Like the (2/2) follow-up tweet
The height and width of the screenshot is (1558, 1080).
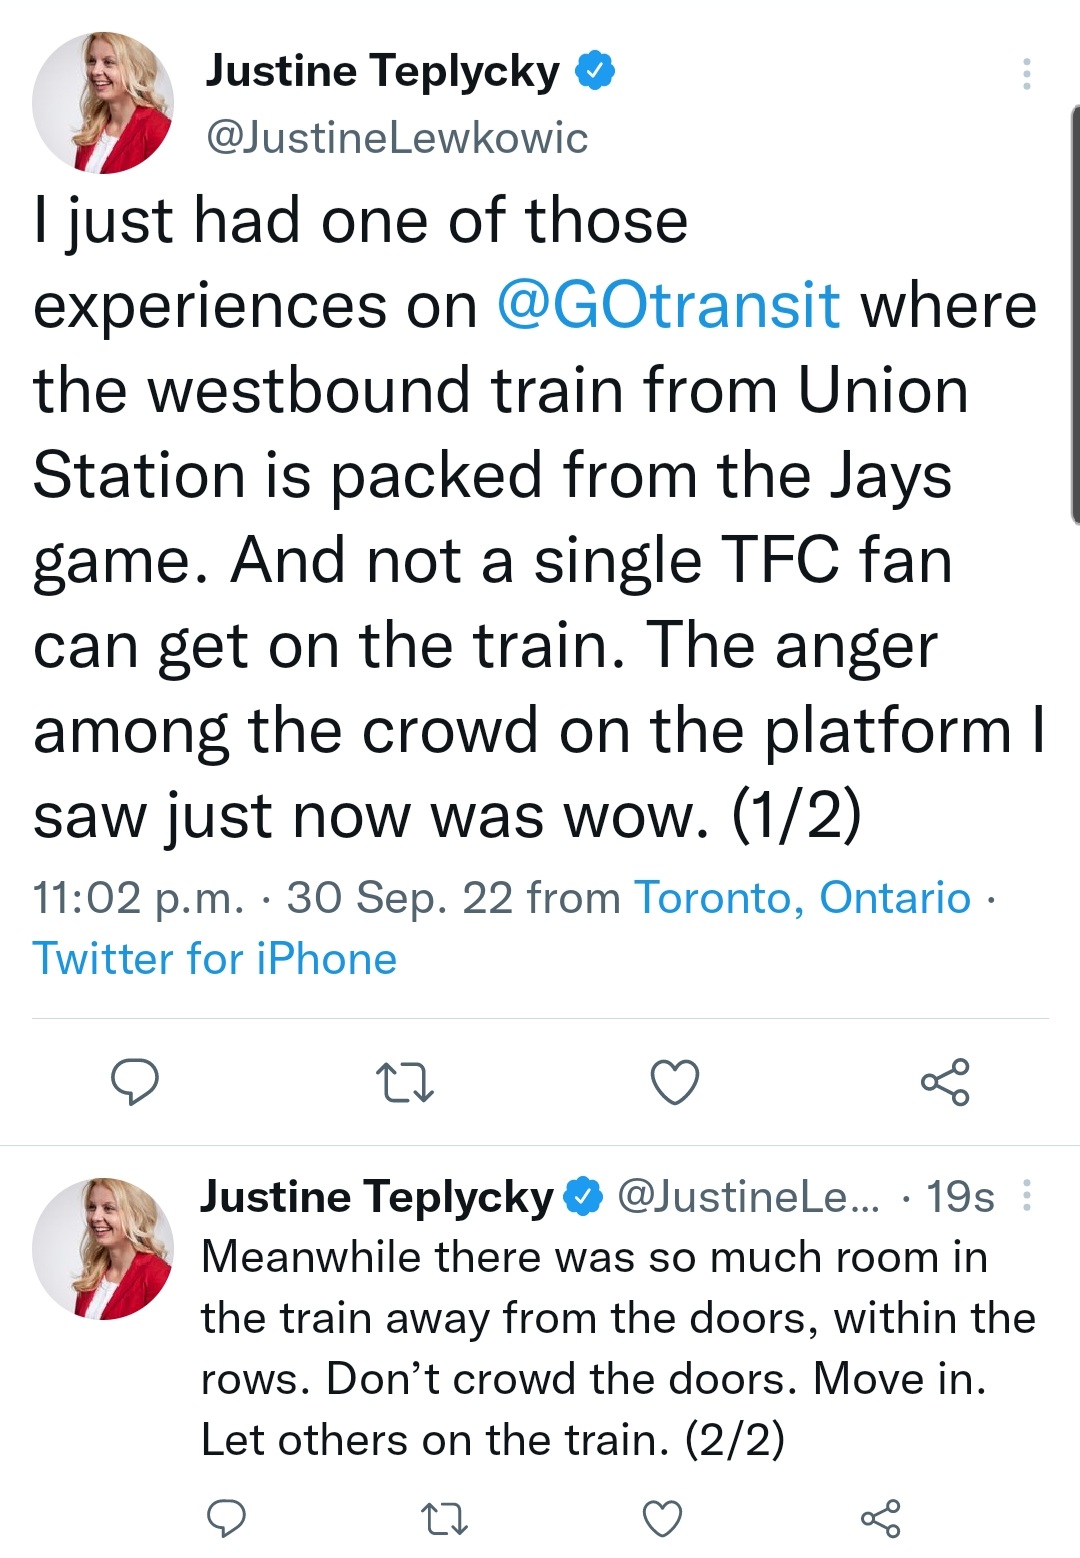662,1518
